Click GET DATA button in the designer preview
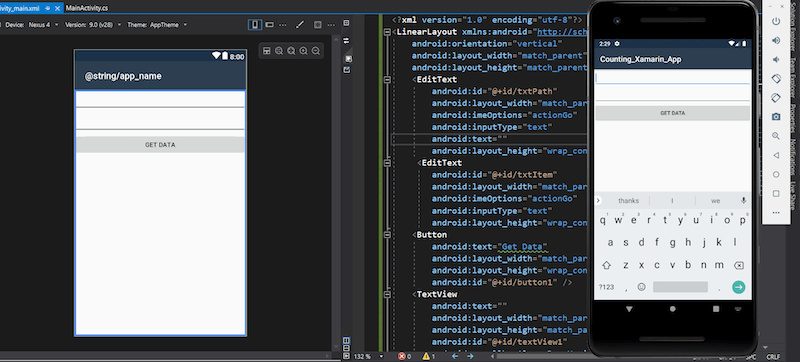800x362 pixels. tap(160, 145)
